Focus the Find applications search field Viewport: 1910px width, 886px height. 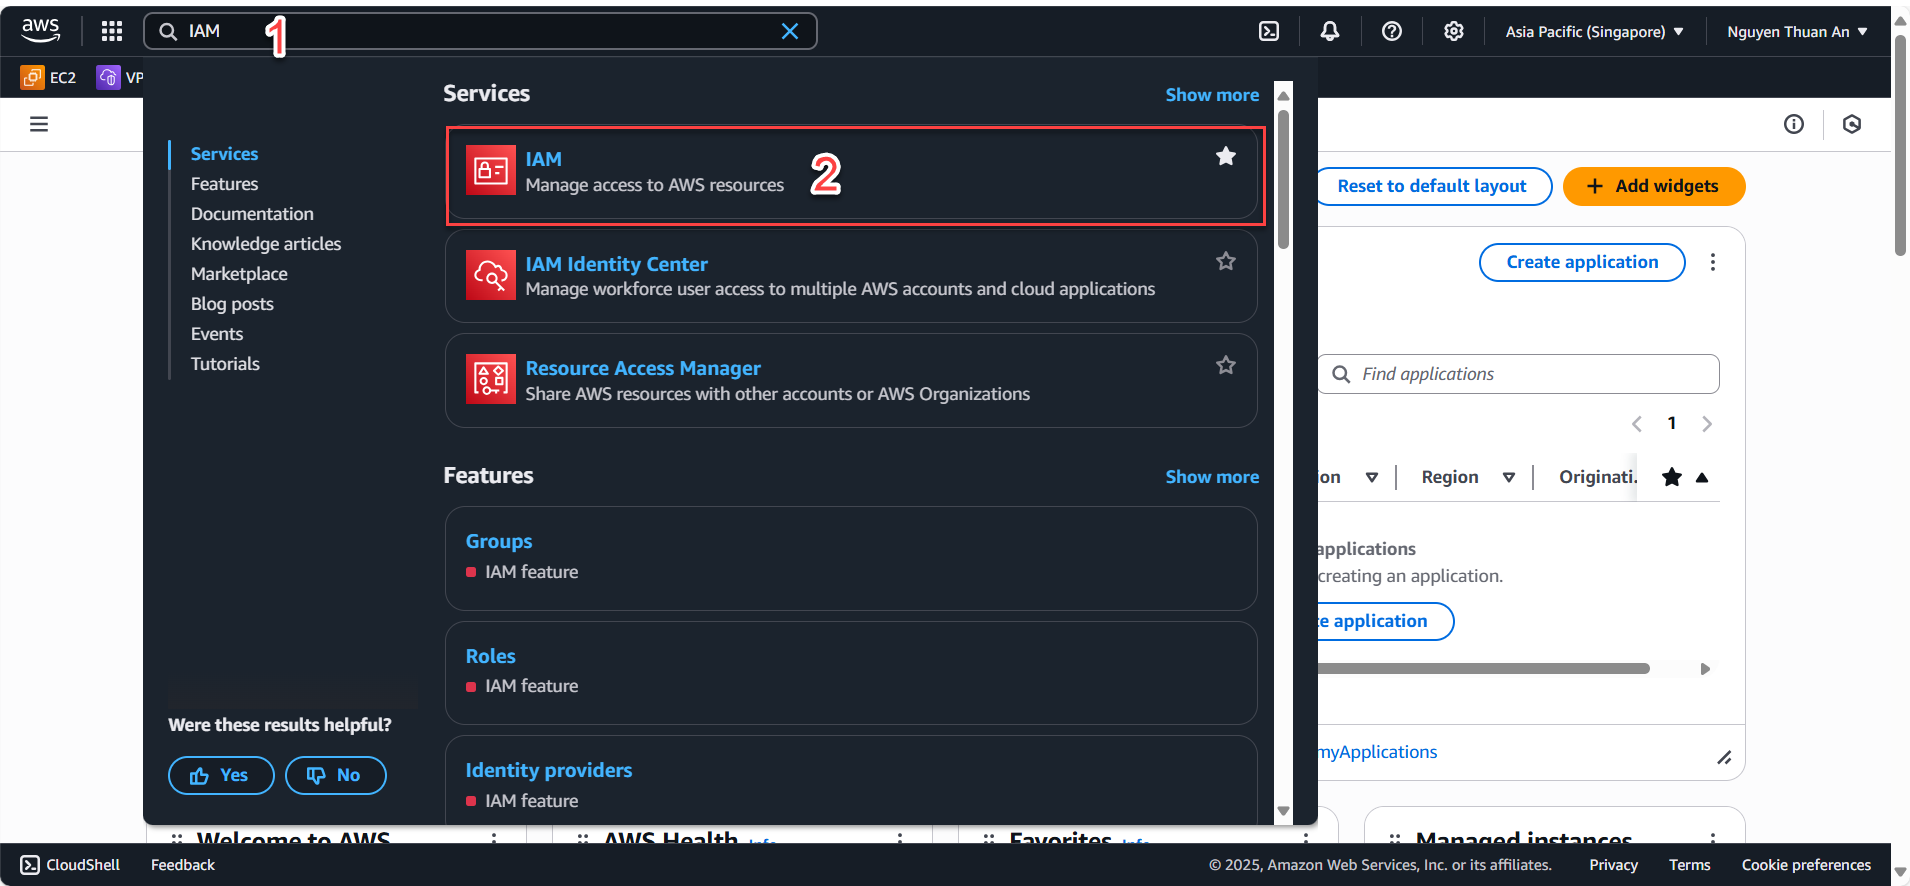(x=1518, y=374)
